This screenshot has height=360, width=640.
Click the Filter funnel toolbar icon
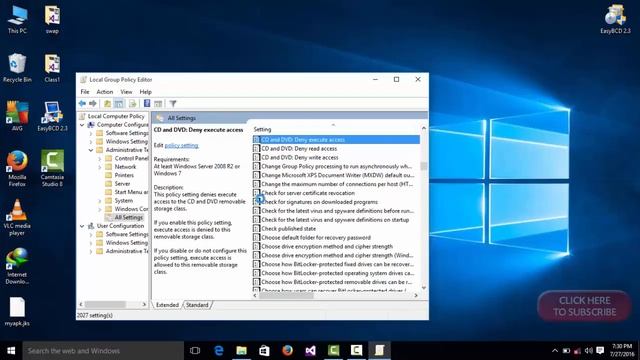(173, 104)
